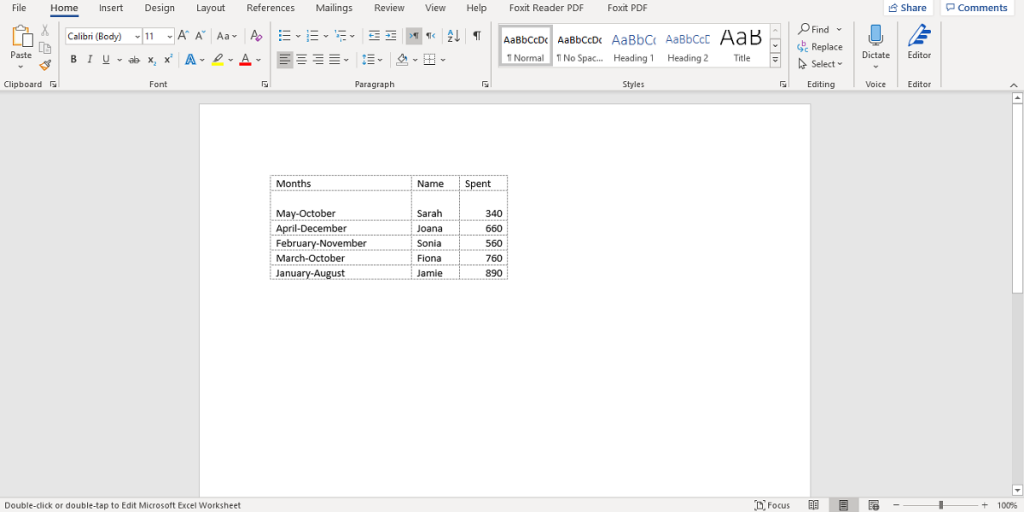This screenshot has width=1024, height=512.
Task: Toggle italic formatting
Action: (89, 59)
